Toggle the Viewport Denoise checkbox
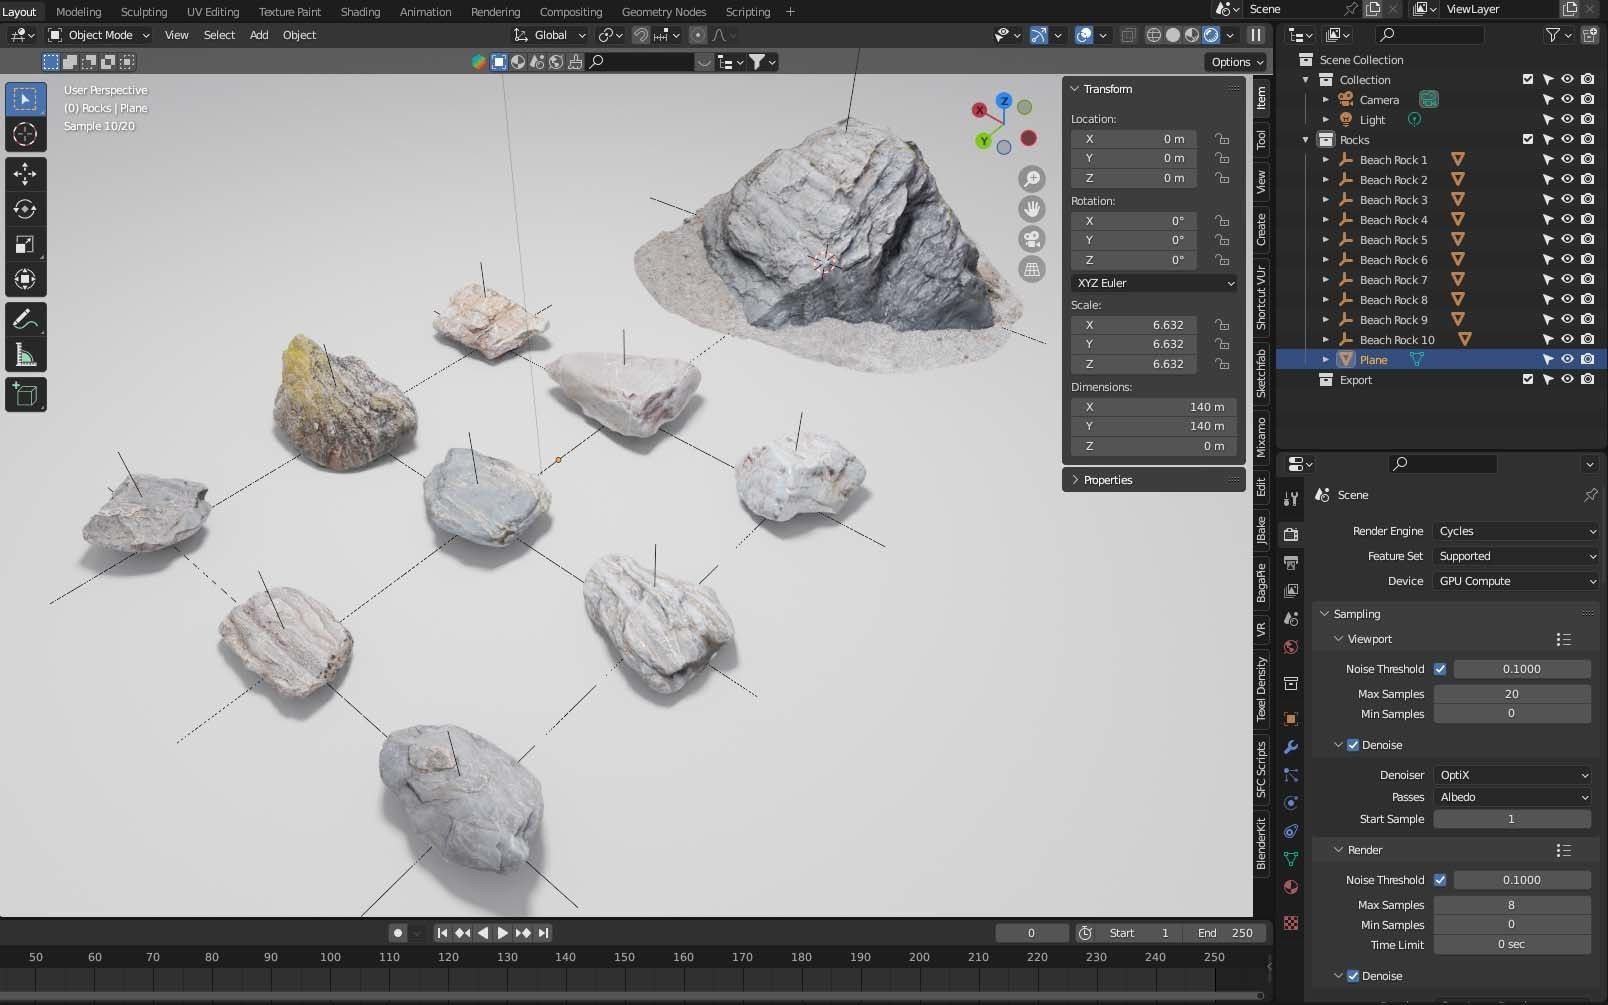 (x=1353, y=745)
